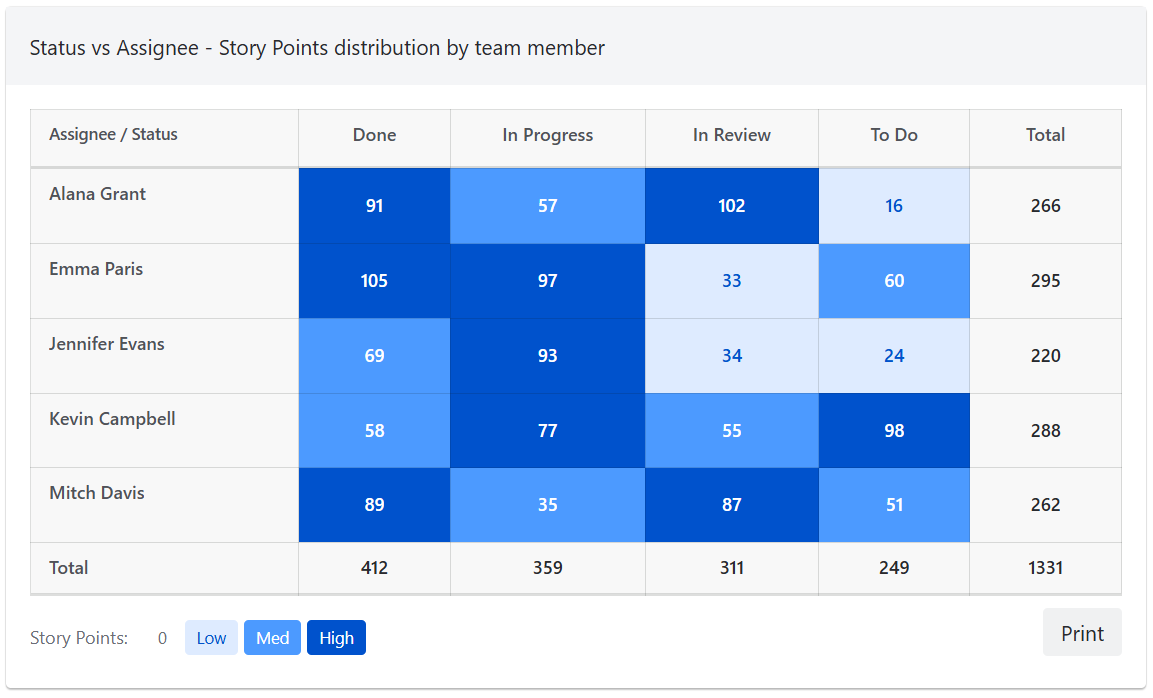Viewport: 1153px width, 698px height.
Task: Open Jennifer Evans's In Progress cell 93
Action: point(547,356)
